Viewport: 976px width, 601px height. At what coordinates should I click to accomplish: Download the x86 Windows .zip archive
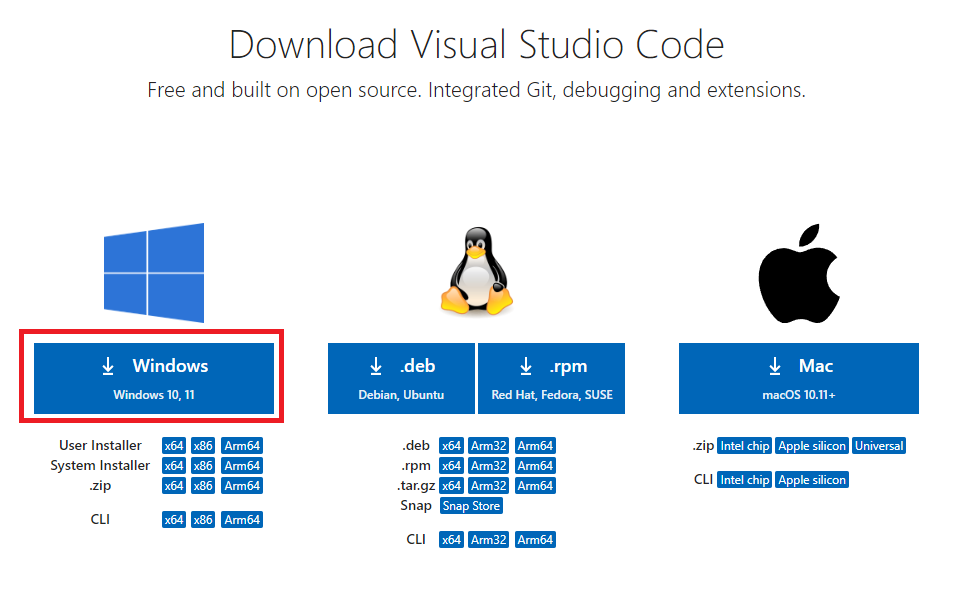[203, 485]
